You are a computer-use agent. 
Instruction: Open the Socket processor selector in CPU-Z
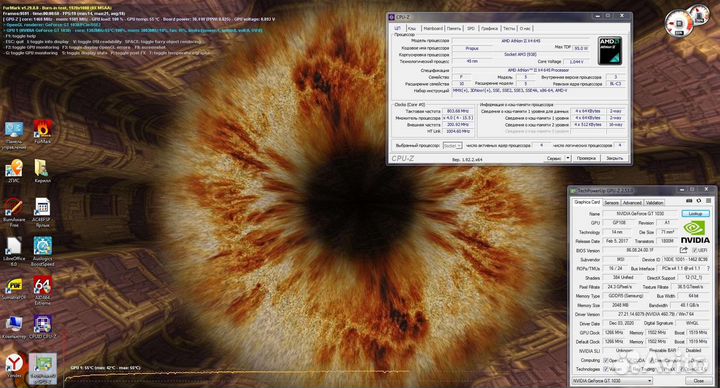pyautogui.click(x=452, y=146)
